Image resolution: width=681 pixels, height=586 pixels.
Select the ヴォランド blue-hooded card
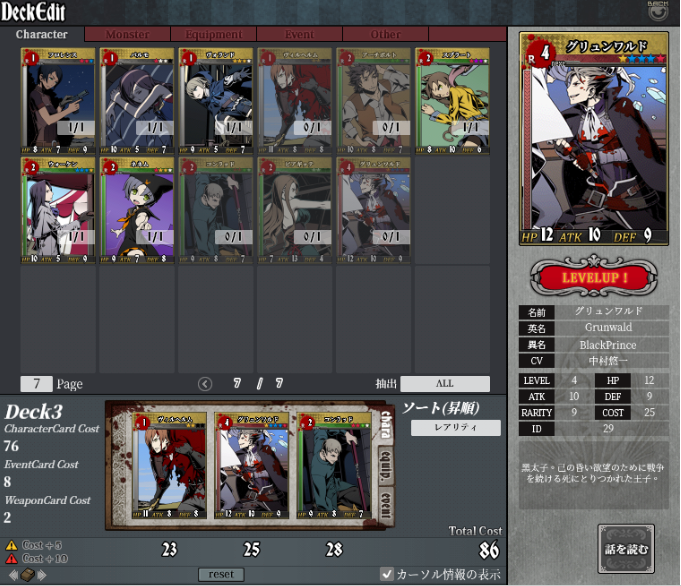pyautogui.click(x=216, y=101)
